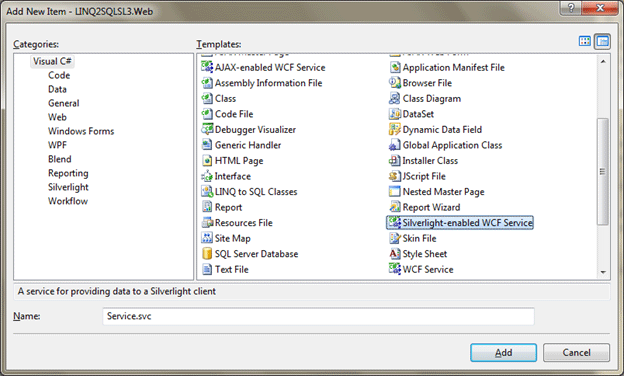Select the Windows Forms category
Screen dimensions: 624x376
coord(81,131)
